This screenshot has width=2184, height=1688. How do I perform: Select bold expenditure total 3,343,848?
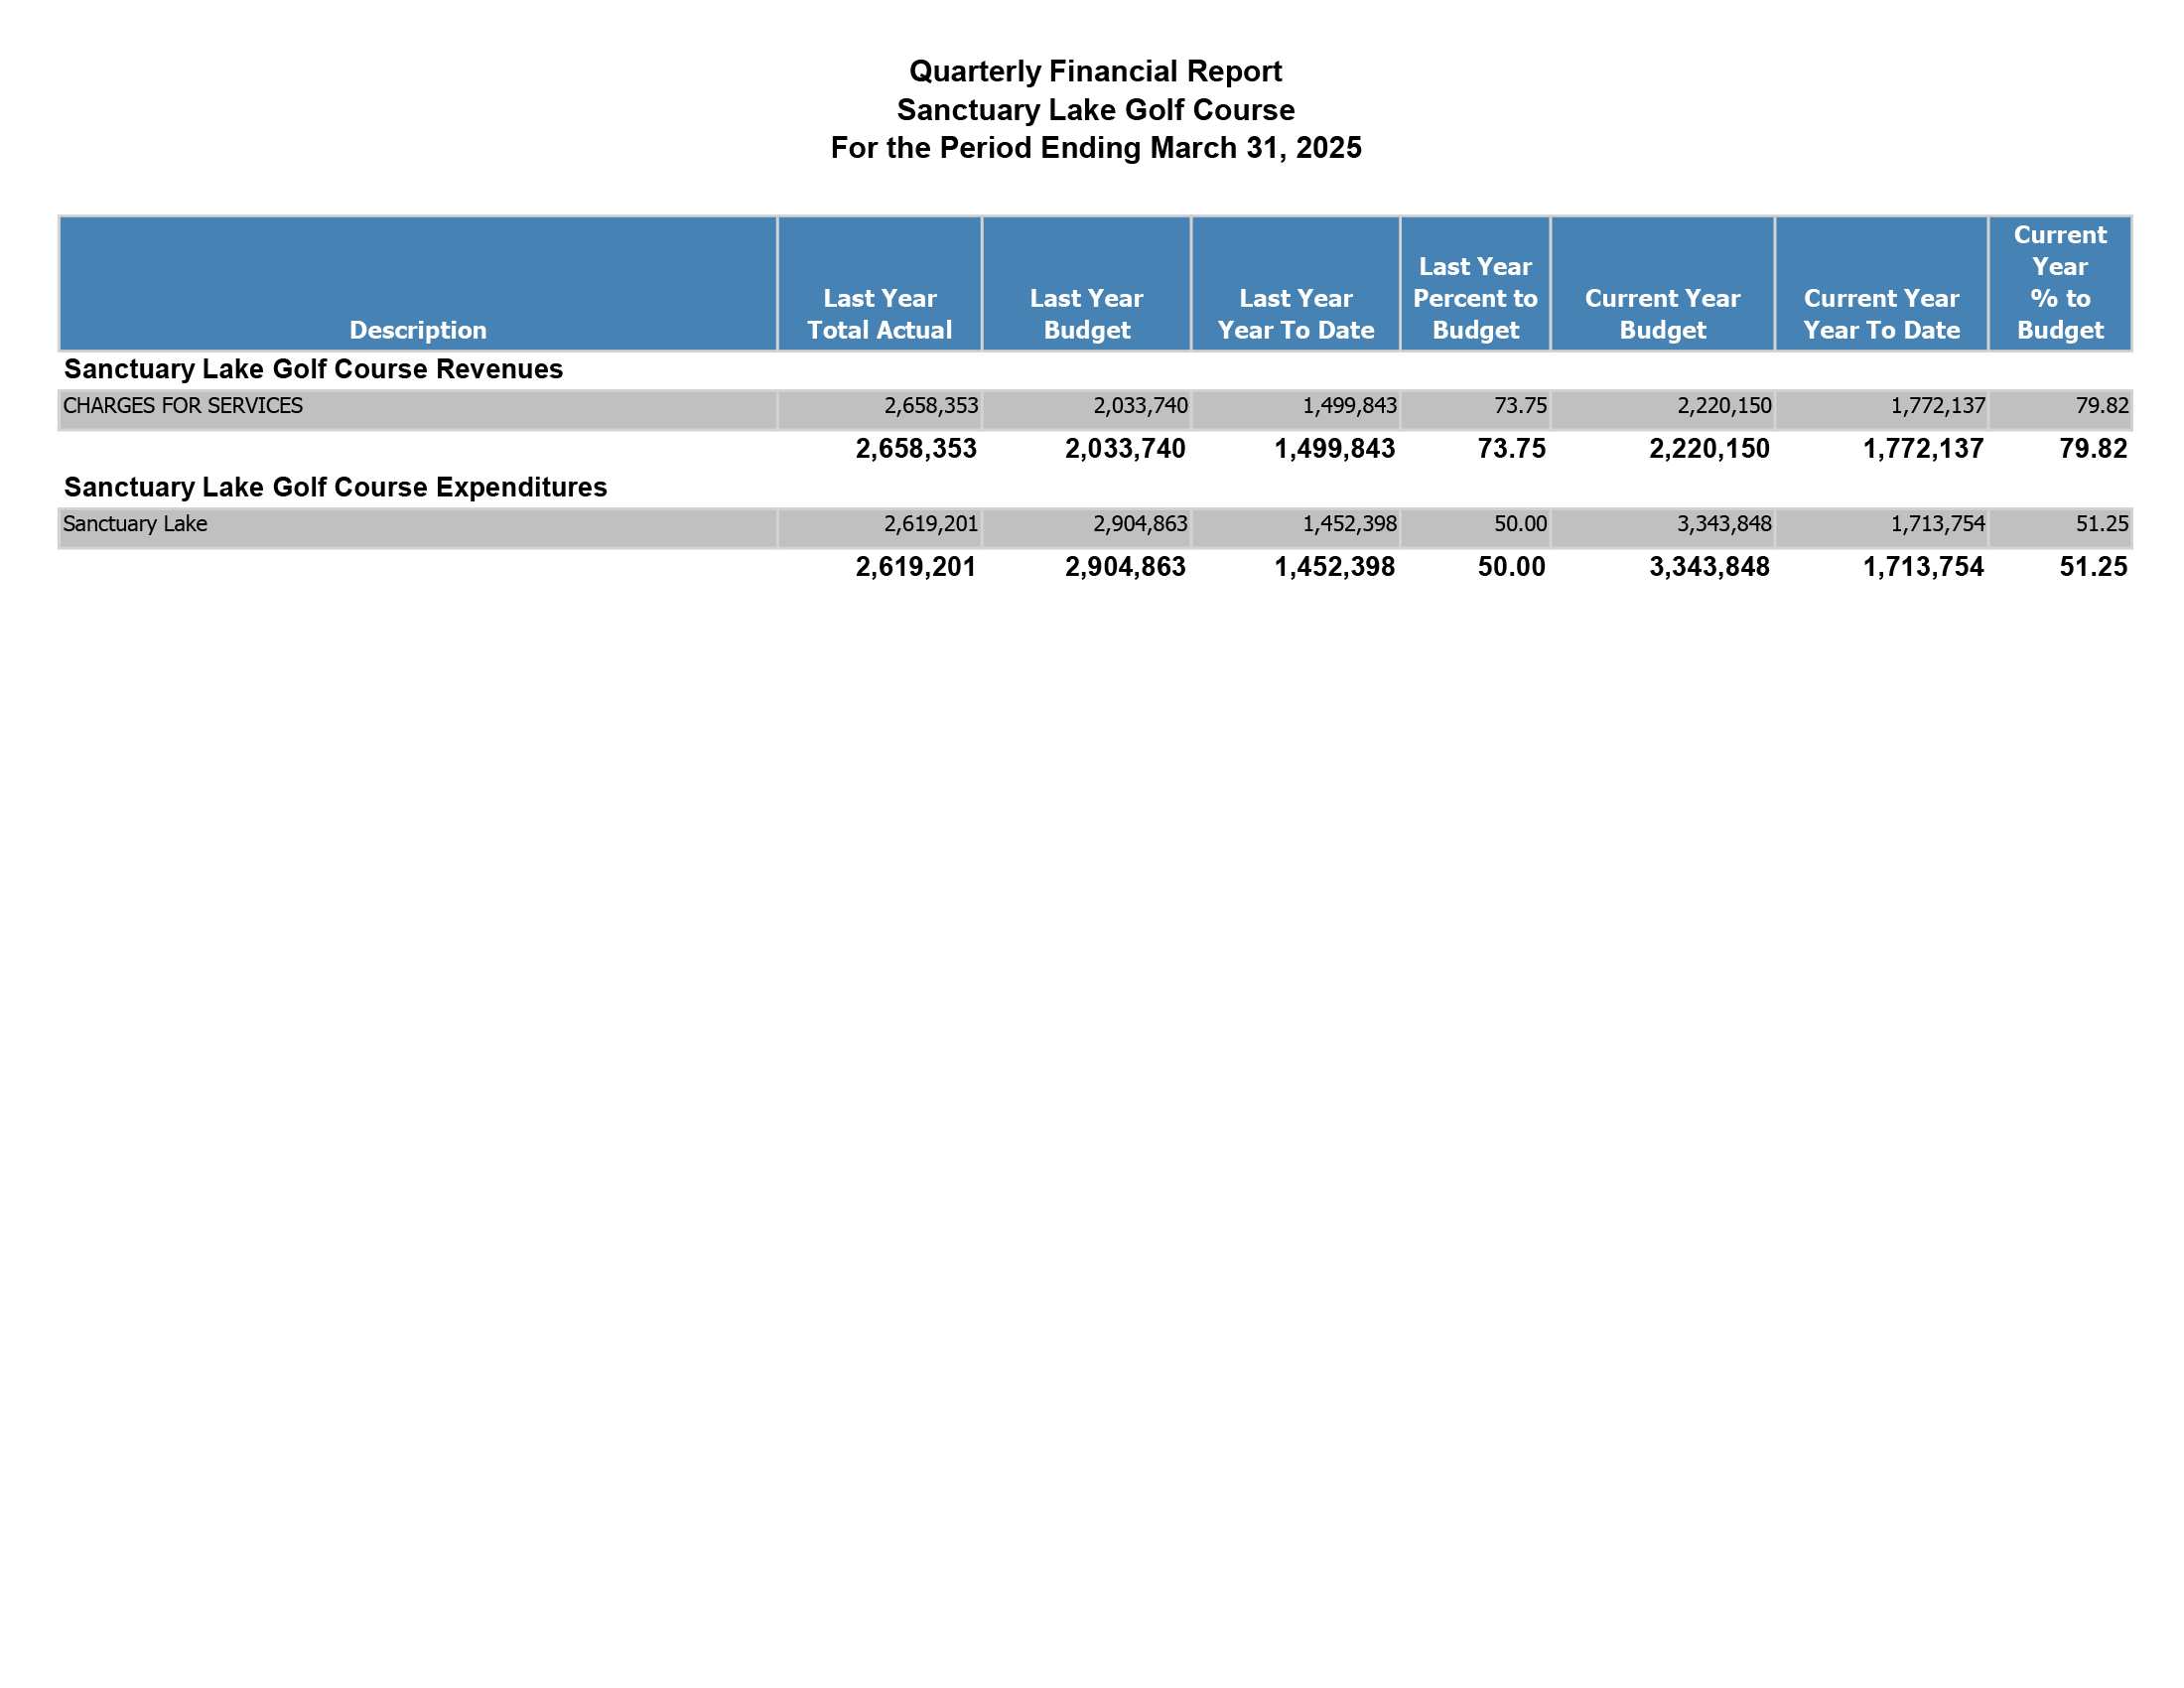click(1709, 567)
